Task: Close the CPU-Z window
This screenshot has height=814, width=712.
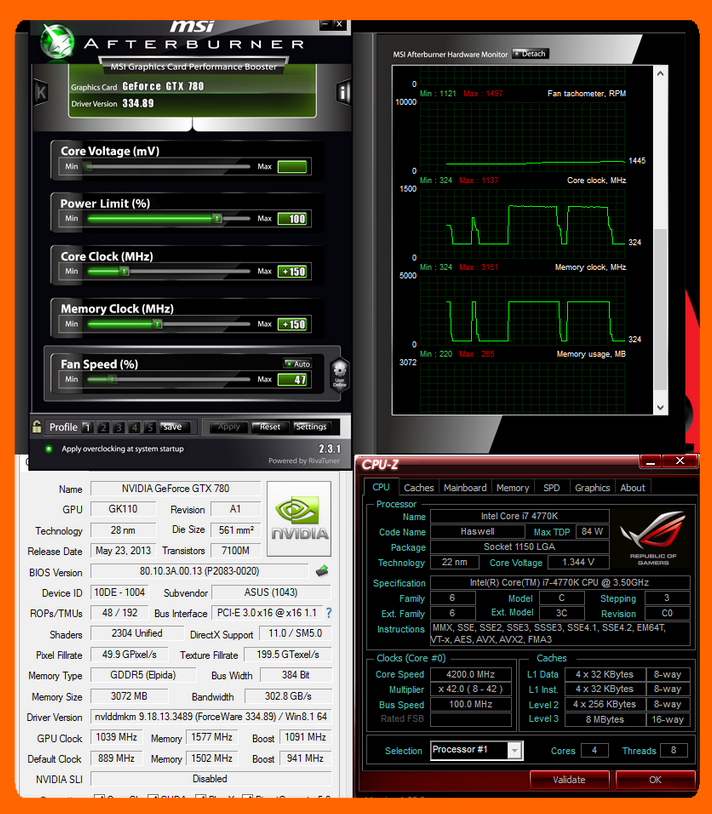Action: pos(680,461)
